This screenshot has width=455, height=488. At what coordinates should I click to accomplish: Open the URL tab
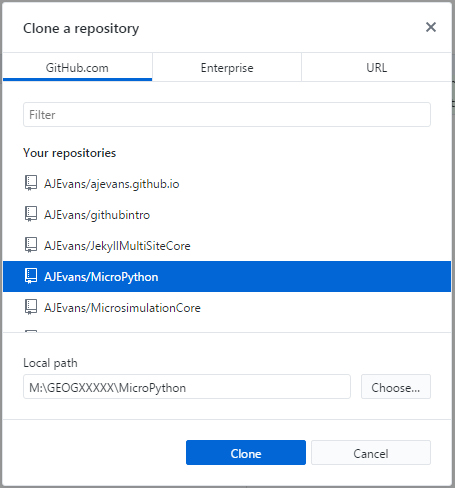[x=377, y=68]
